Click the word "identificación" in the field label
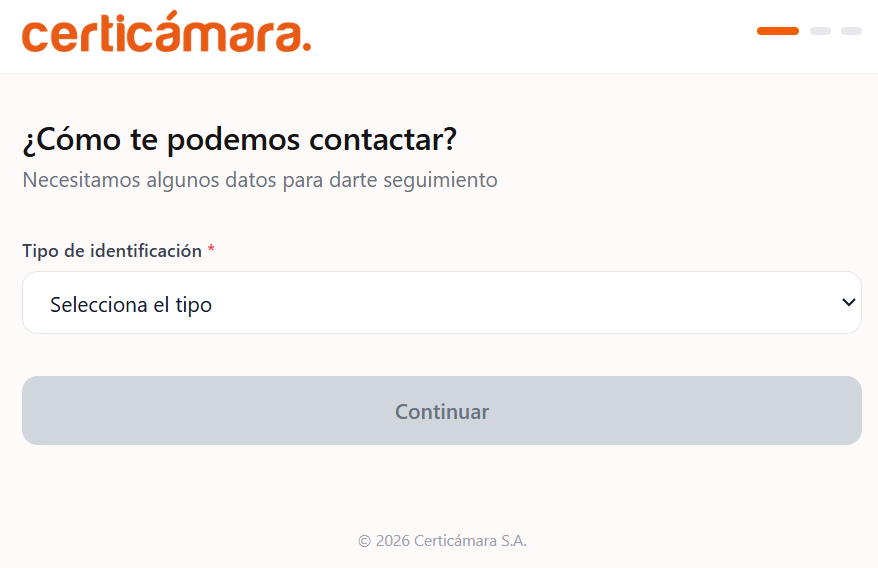 146,251
